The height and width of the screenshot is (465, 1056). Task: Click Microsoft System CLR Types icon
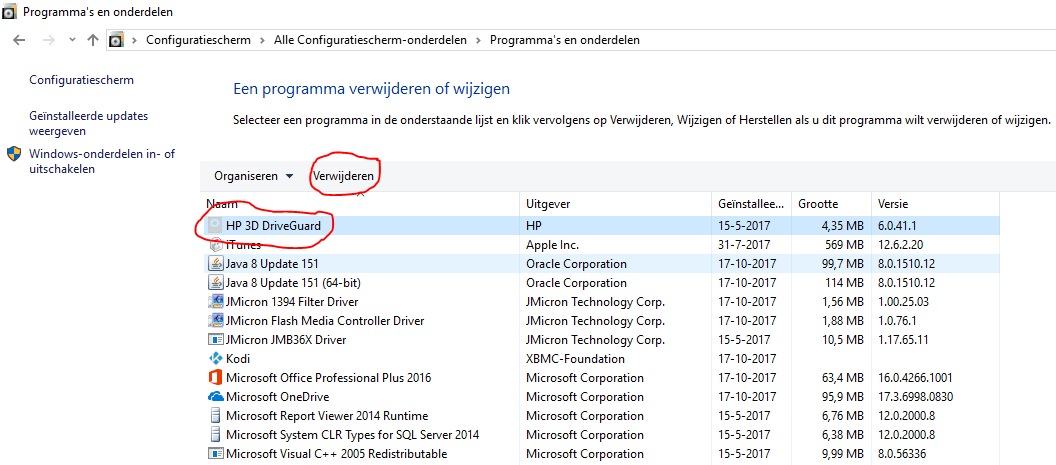pyautogui.click(x=216, y=434)
